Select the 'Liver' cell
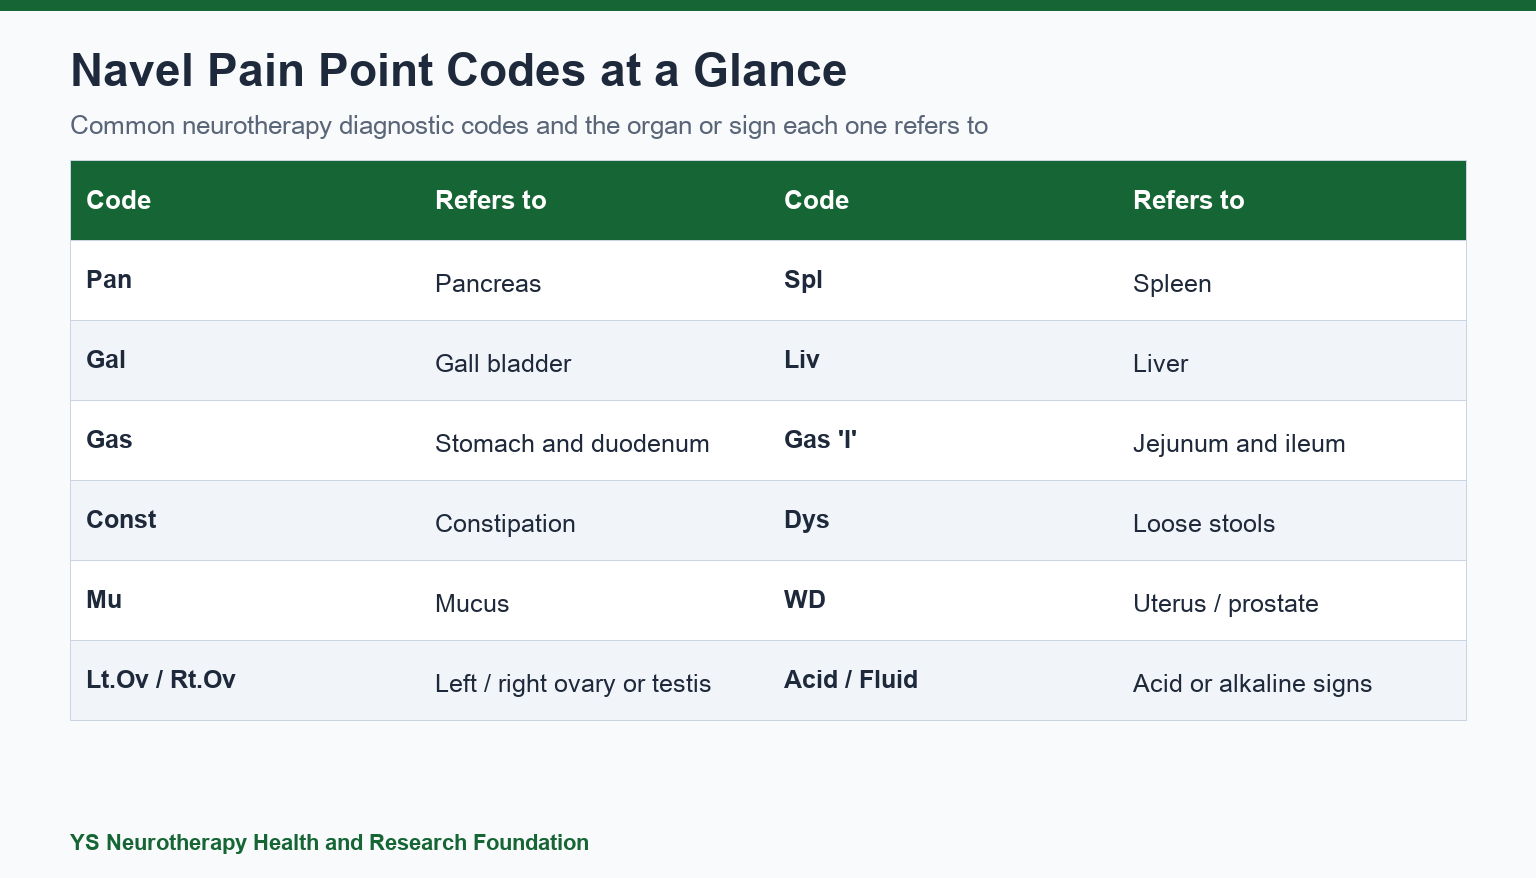Viewport: 1536px width, 878px height. point(1292,360)
